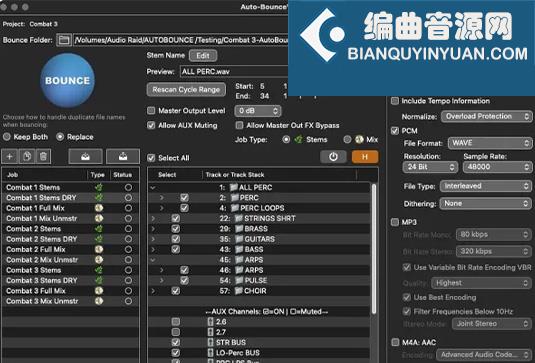Screen dimensions: 535x363
Task: Select the Stems job type radio
Action: (286, 139)
